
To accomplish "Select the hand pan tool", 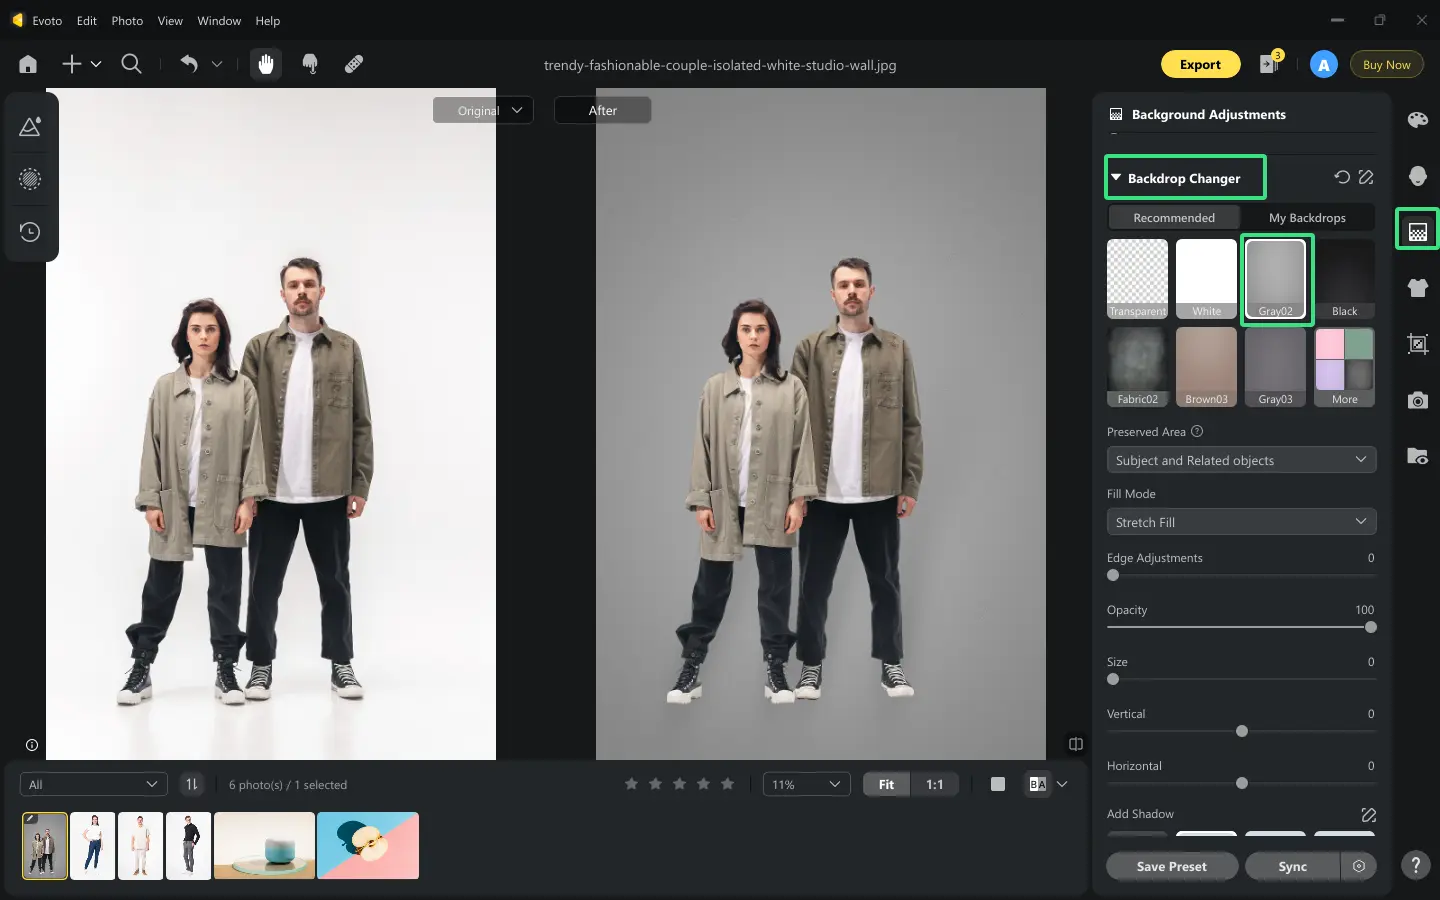I will [265, 64].
